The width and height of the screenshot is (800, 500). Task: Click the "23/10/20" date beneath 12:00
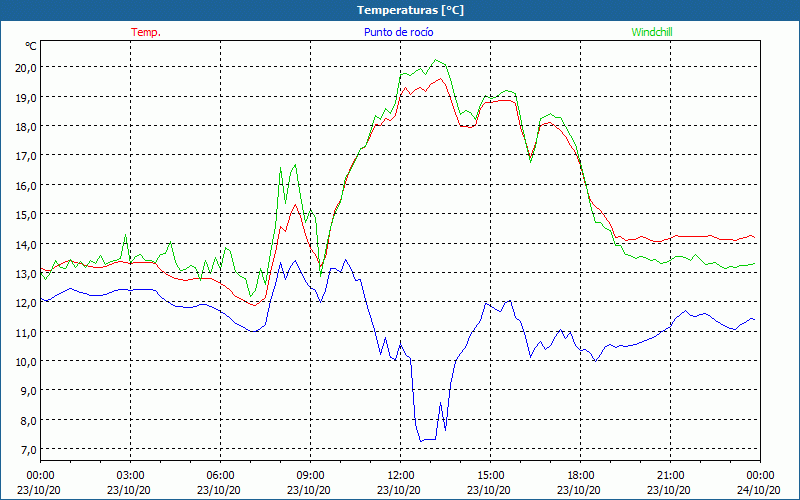(399, 490)
